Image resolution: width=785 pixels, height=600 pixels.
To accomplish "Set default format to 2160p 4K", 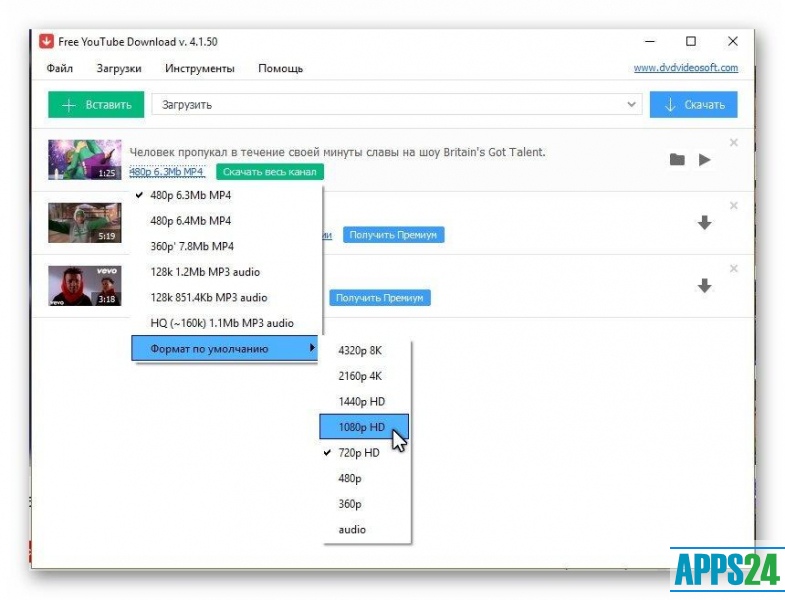I will [x=364, y=376].
